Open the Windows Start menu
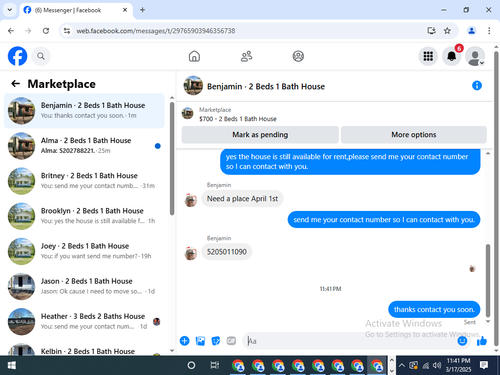Image resolution: width=500 pixels, height=375 pixels. coord(12,365)
